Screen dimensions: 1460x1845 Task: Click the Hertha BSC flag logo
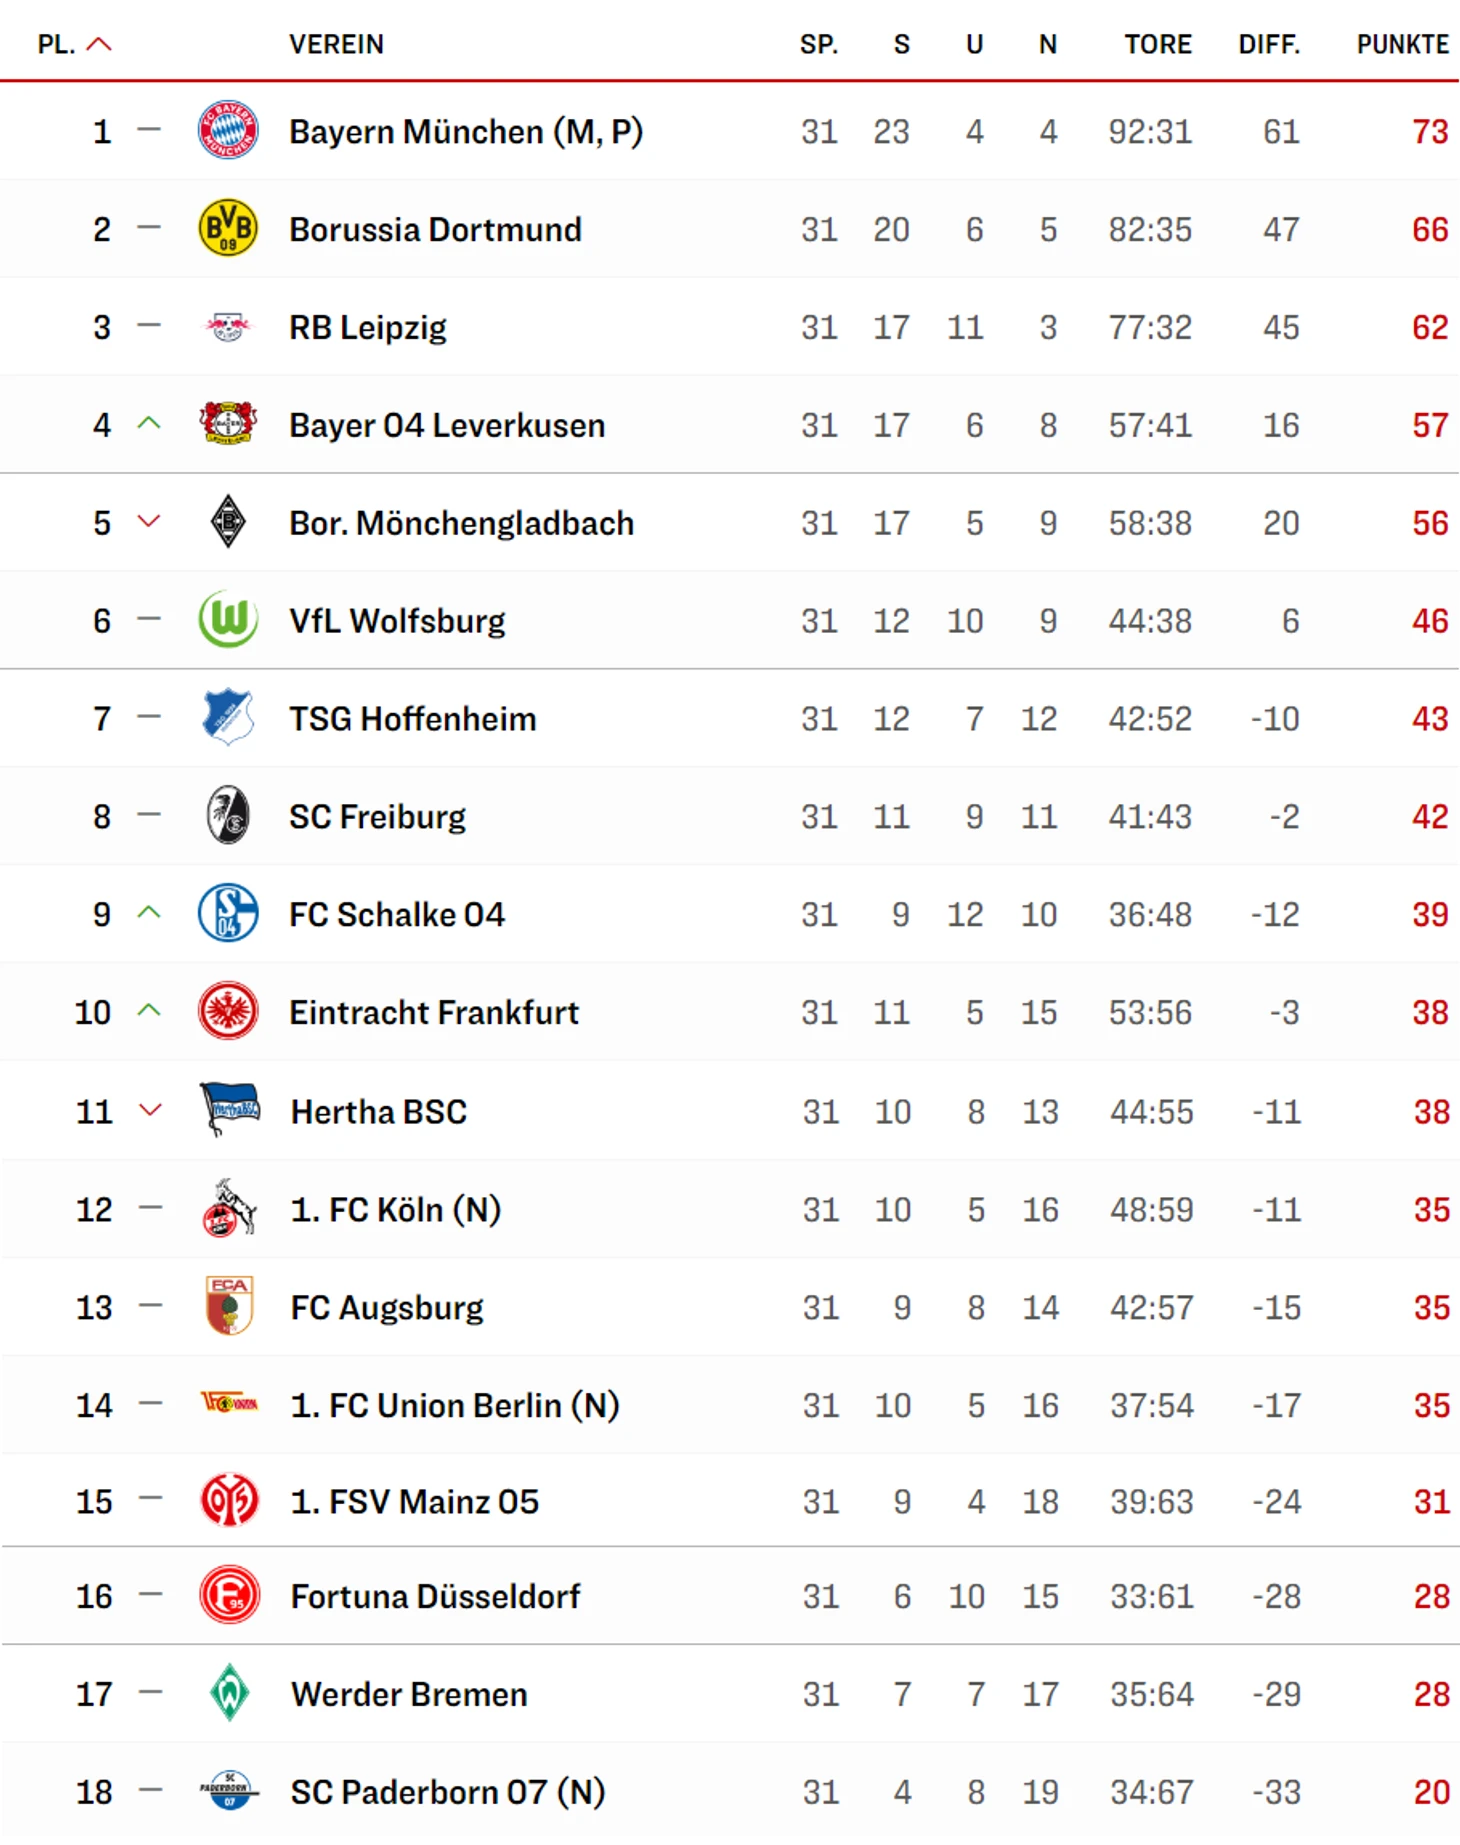pyautogui.click(x=230, y=1110)
